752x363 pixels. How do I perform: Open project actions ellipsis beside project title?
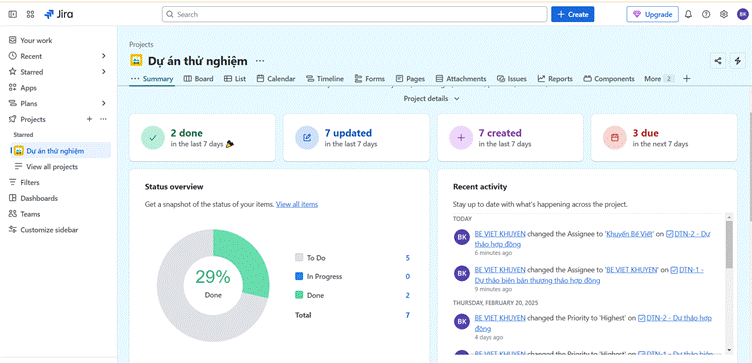coord(260,61)
